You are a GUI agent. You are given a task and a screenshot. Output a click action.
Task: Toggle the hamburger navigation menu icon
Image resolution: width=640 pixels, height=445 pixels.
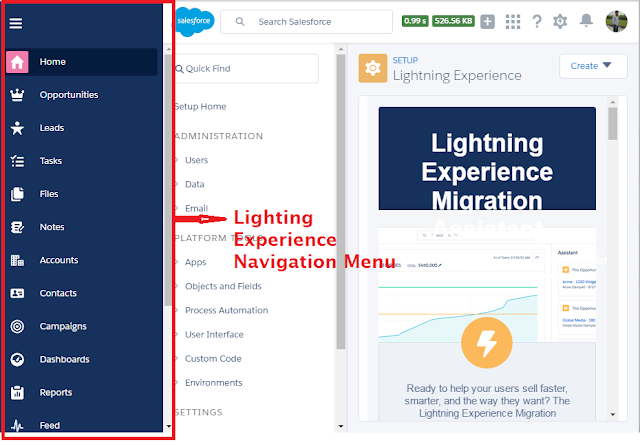[16, 23]
